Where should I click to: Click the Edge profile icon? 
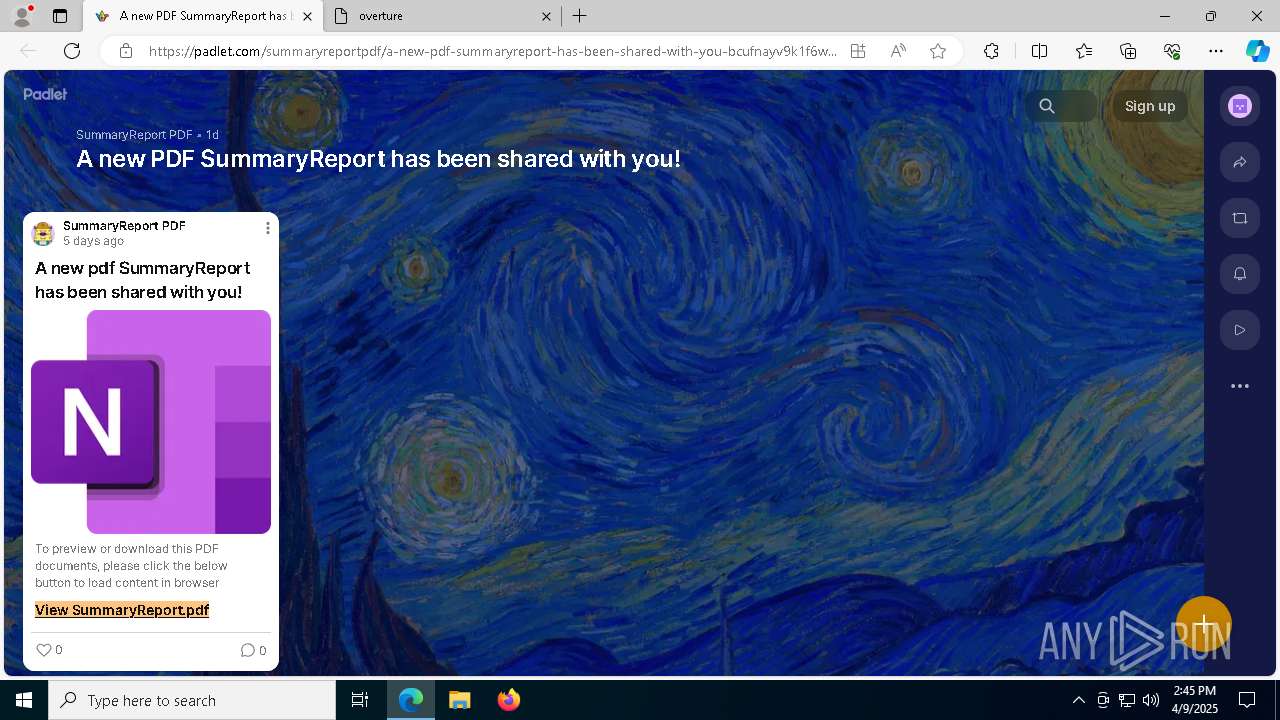point(21,16)
